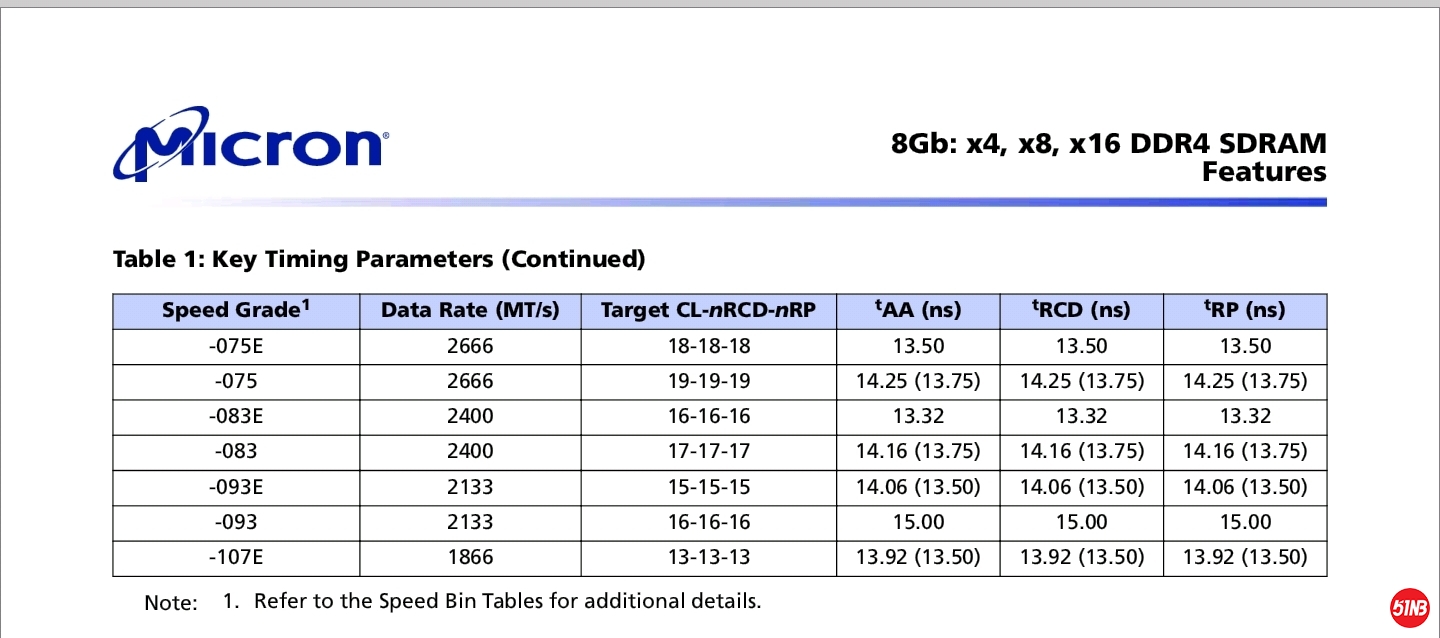1440x638 pixels.
Task: Click the tRP (ns) column header
Action: (1245, 311)
